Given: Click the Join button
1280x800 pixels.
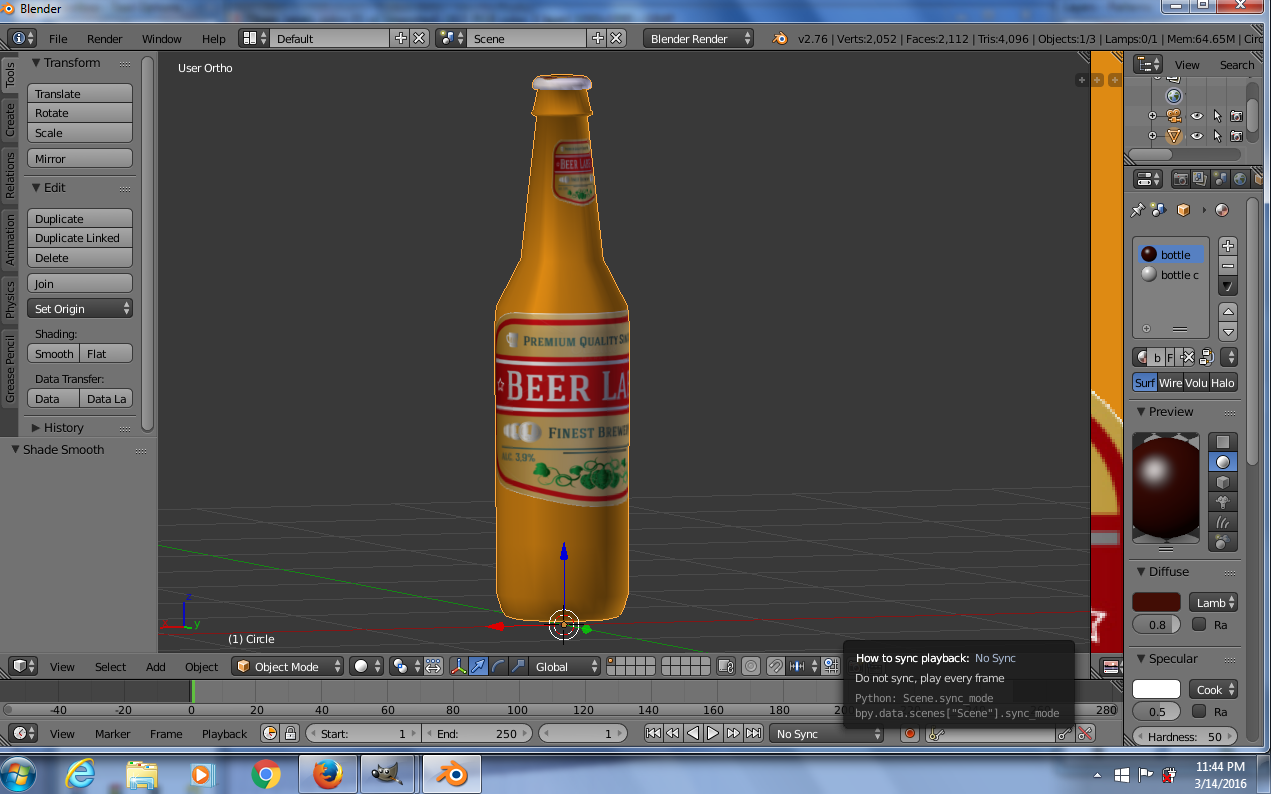Looking at the screenshot, I should click(x=80, y=284).
